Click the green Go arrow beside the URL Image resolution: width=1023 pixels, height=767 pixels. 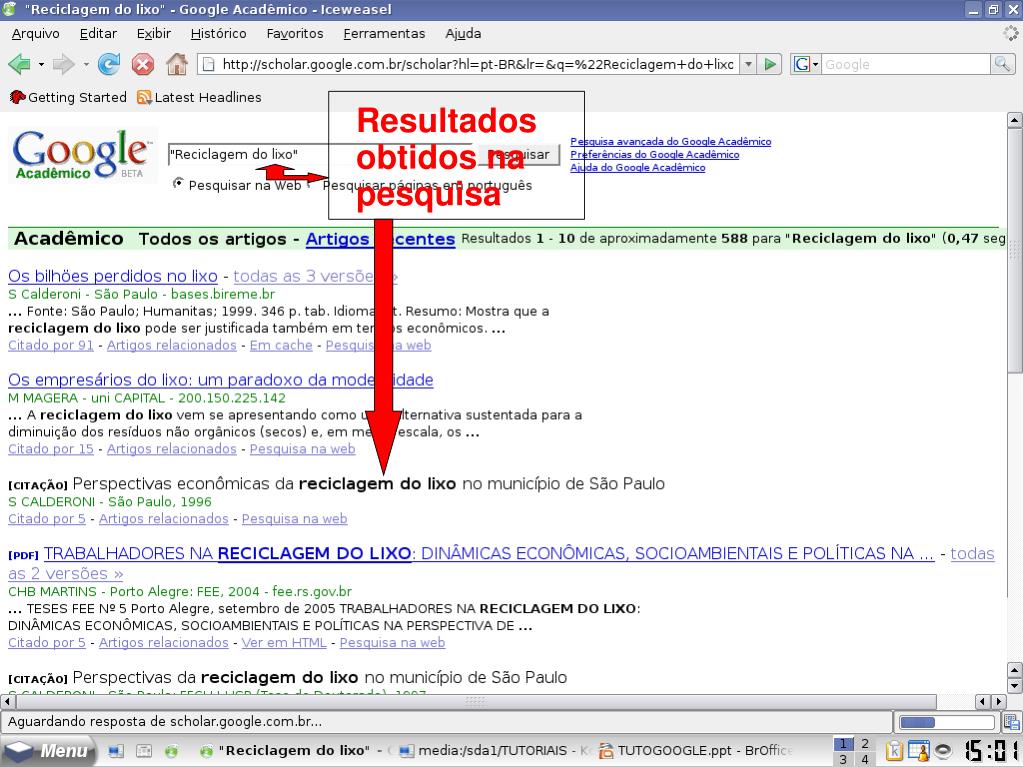771,64
